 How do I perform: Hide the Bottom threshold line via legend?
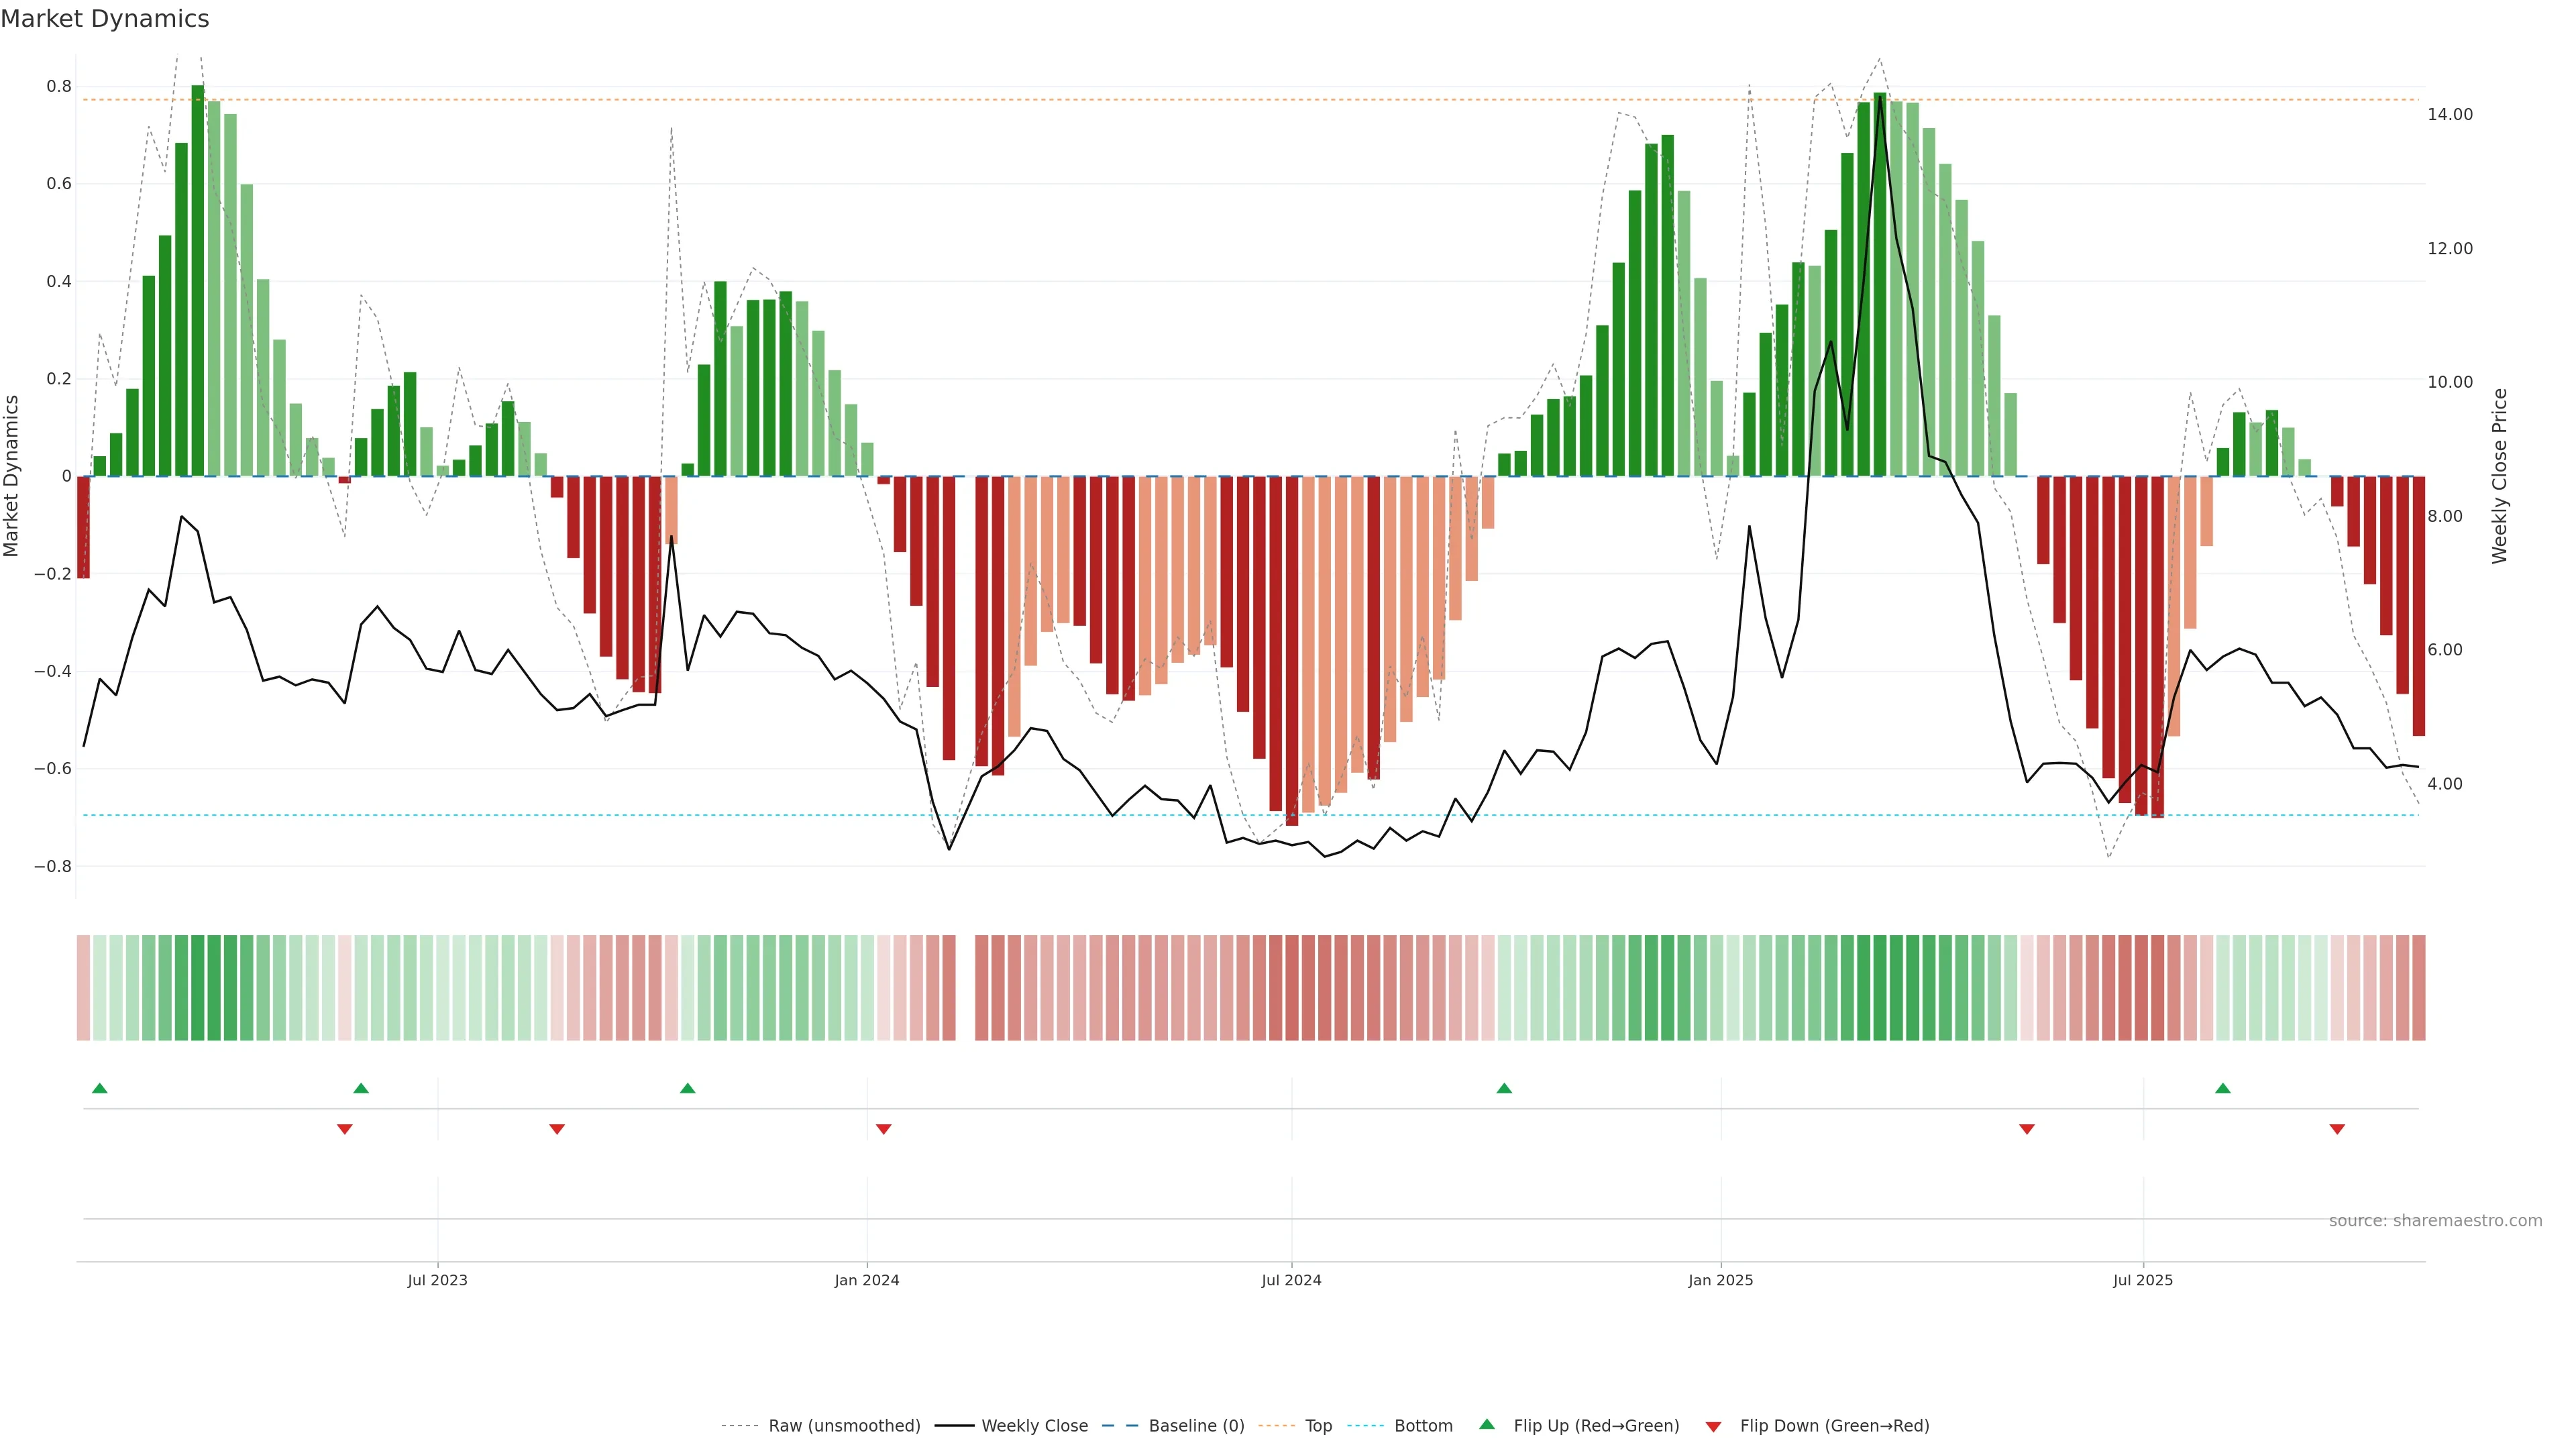(1423, 1426)
